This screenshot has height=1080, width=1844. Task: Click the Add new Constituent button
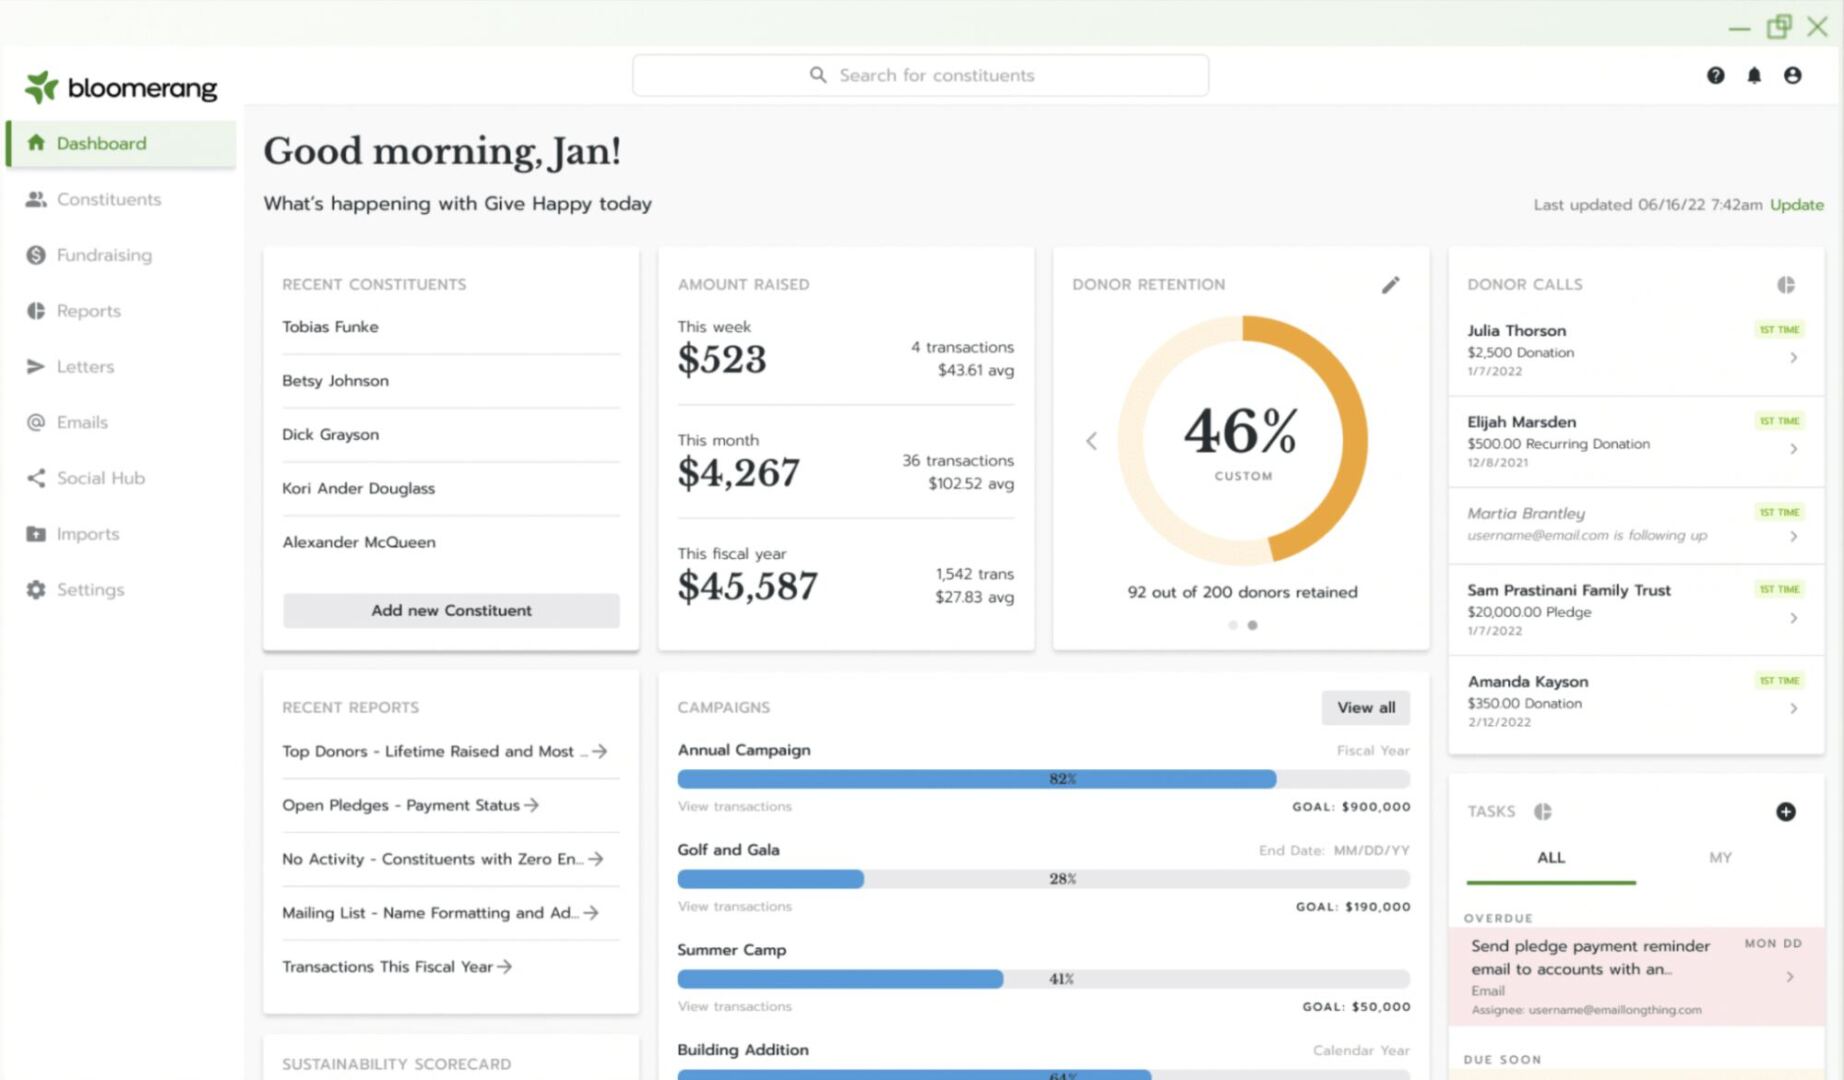451,610
